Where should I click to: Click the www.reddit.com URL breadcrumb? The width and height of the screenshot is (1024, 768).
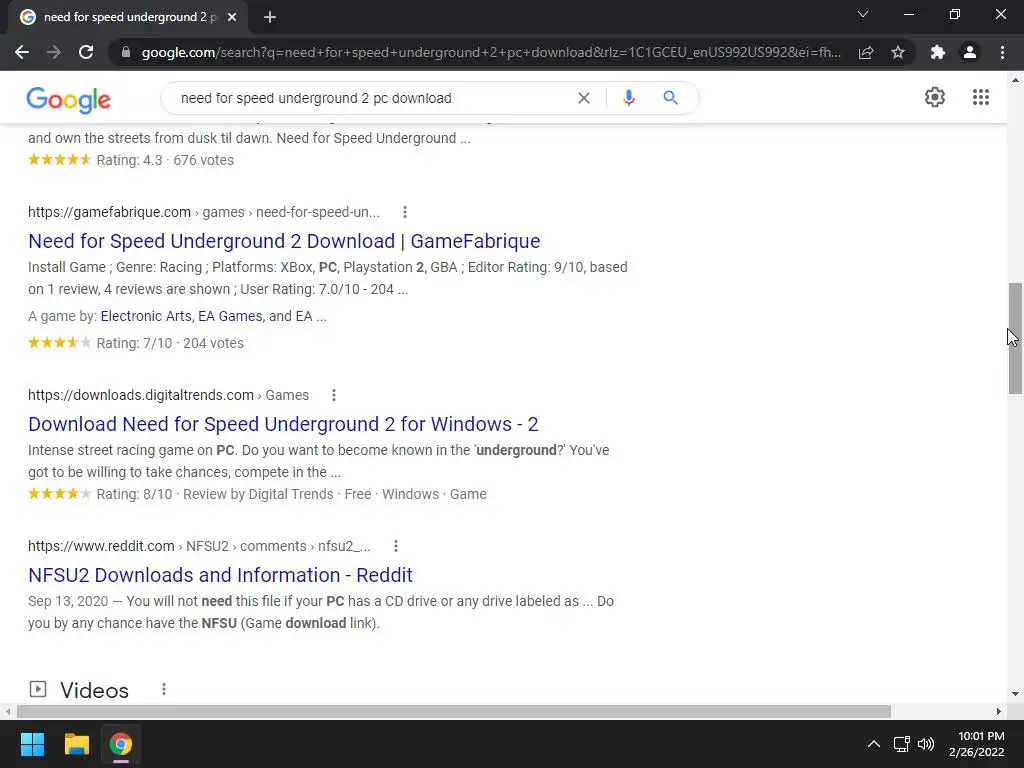click(x=199, y=546)
